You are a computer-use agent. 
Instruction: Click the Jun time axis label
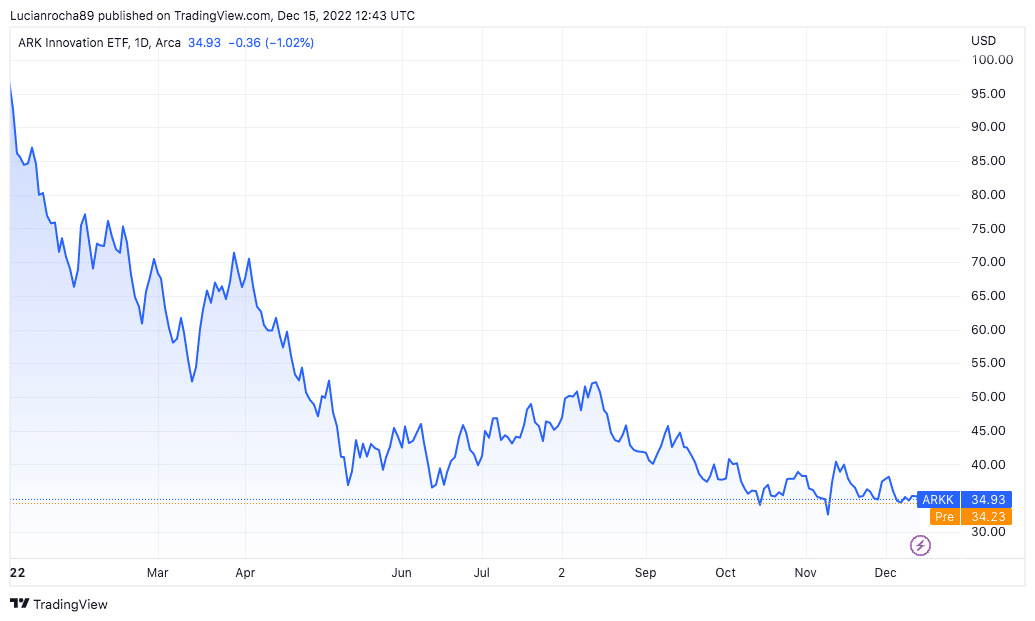(401, 573)
